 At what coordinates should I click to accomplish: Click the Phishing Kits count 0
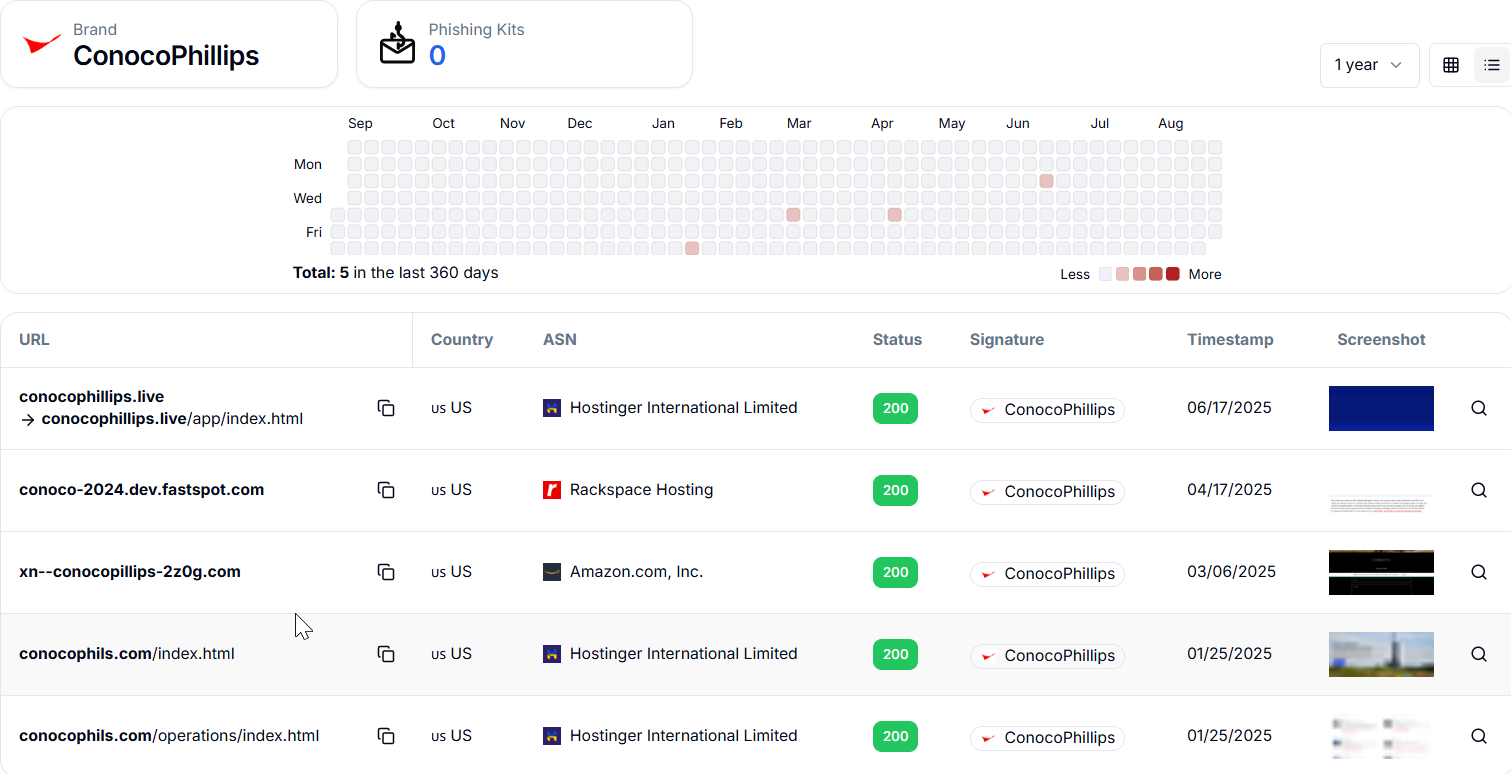click(437, 56)
